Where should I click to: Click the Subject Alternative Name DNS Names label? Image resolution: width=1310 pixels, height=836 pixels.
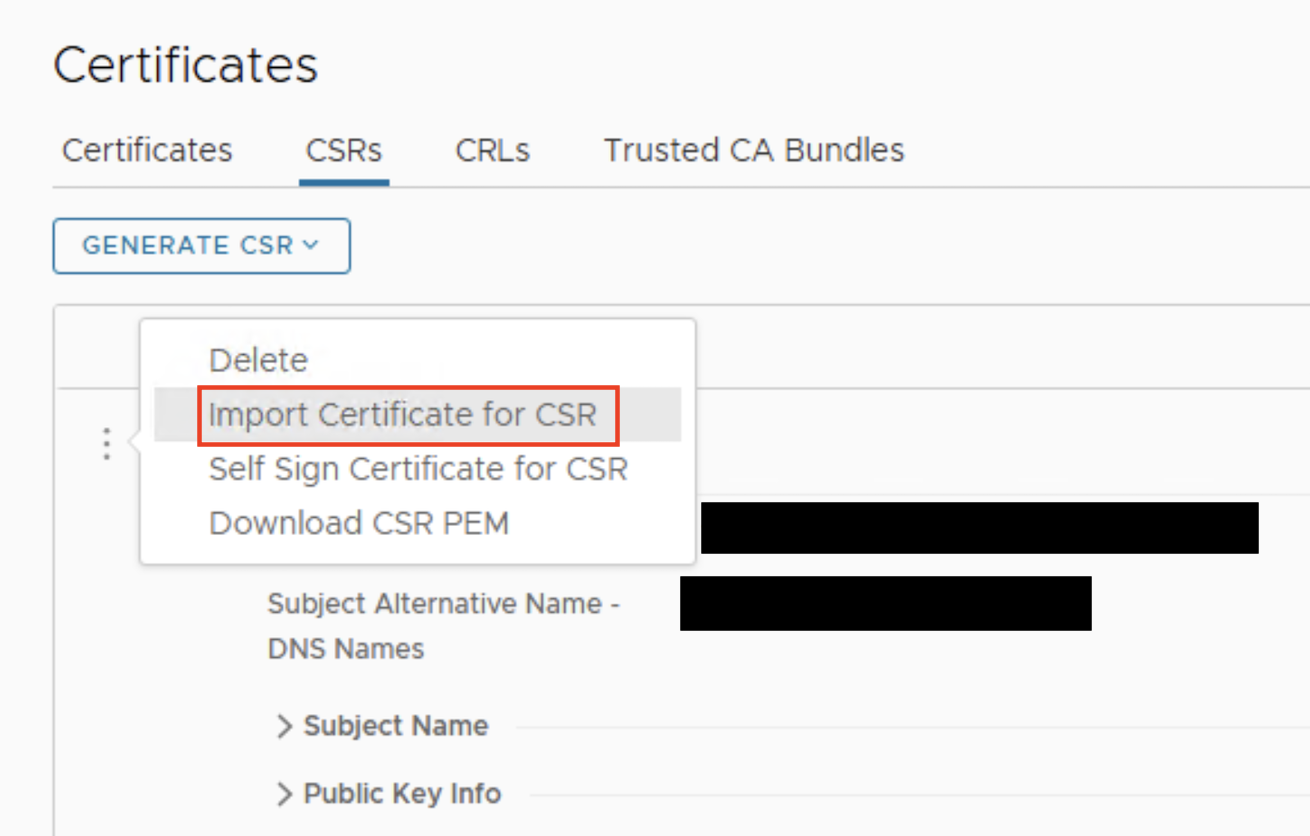coord(444,626)
